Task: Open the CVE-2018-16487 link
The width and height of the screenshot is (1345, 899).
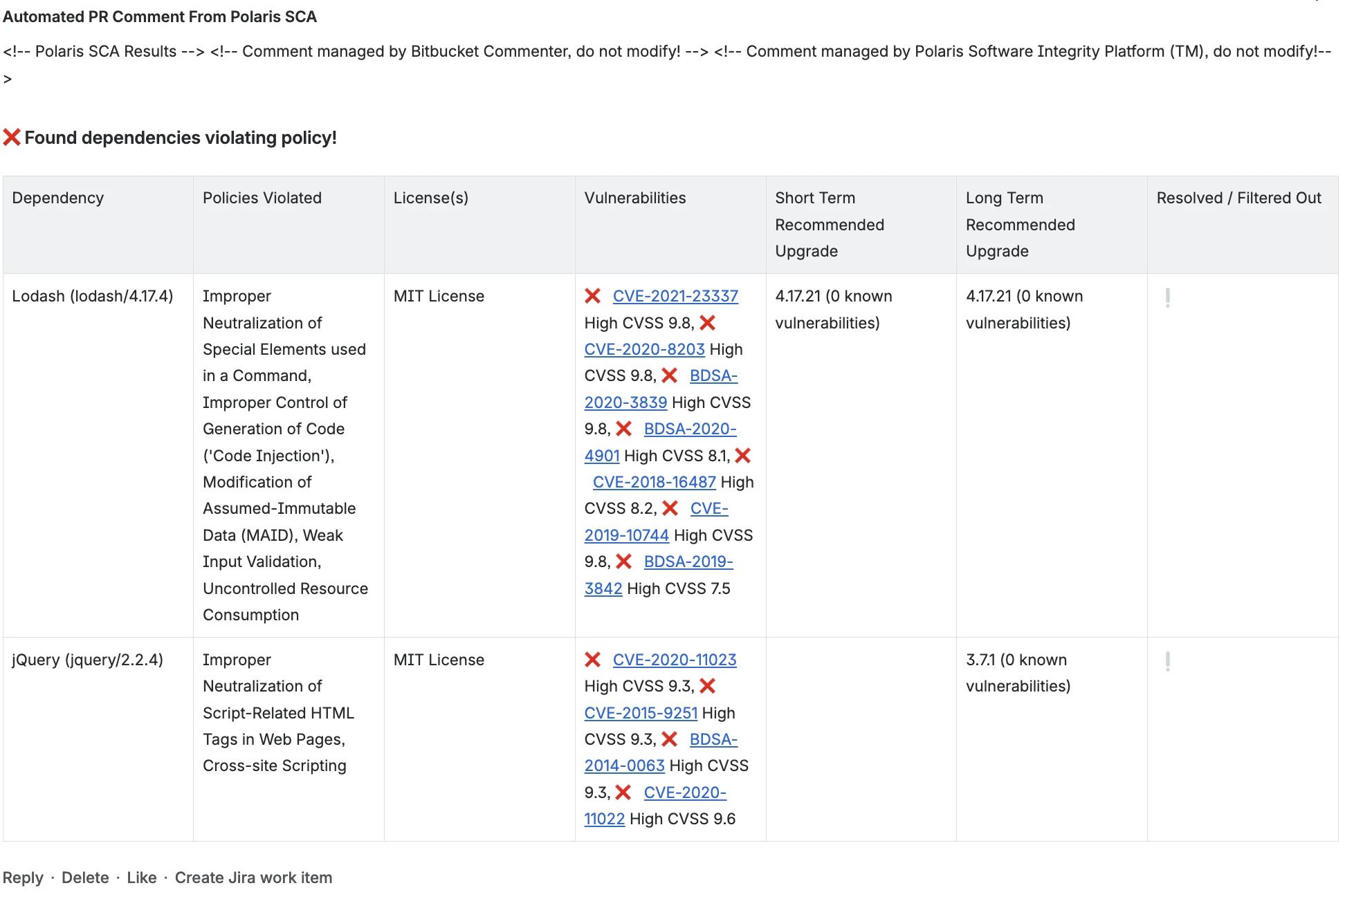Action: (x=654, y=482)
